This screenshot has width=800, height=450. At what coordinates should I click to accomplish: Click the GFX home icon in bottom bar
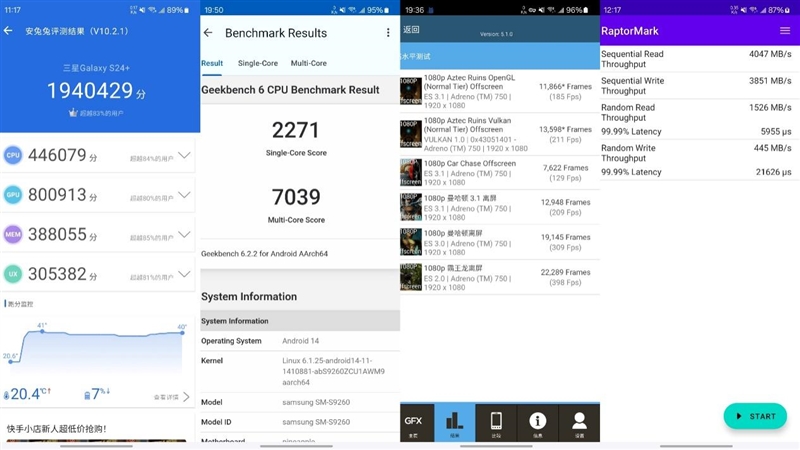(x=413, y=423)
